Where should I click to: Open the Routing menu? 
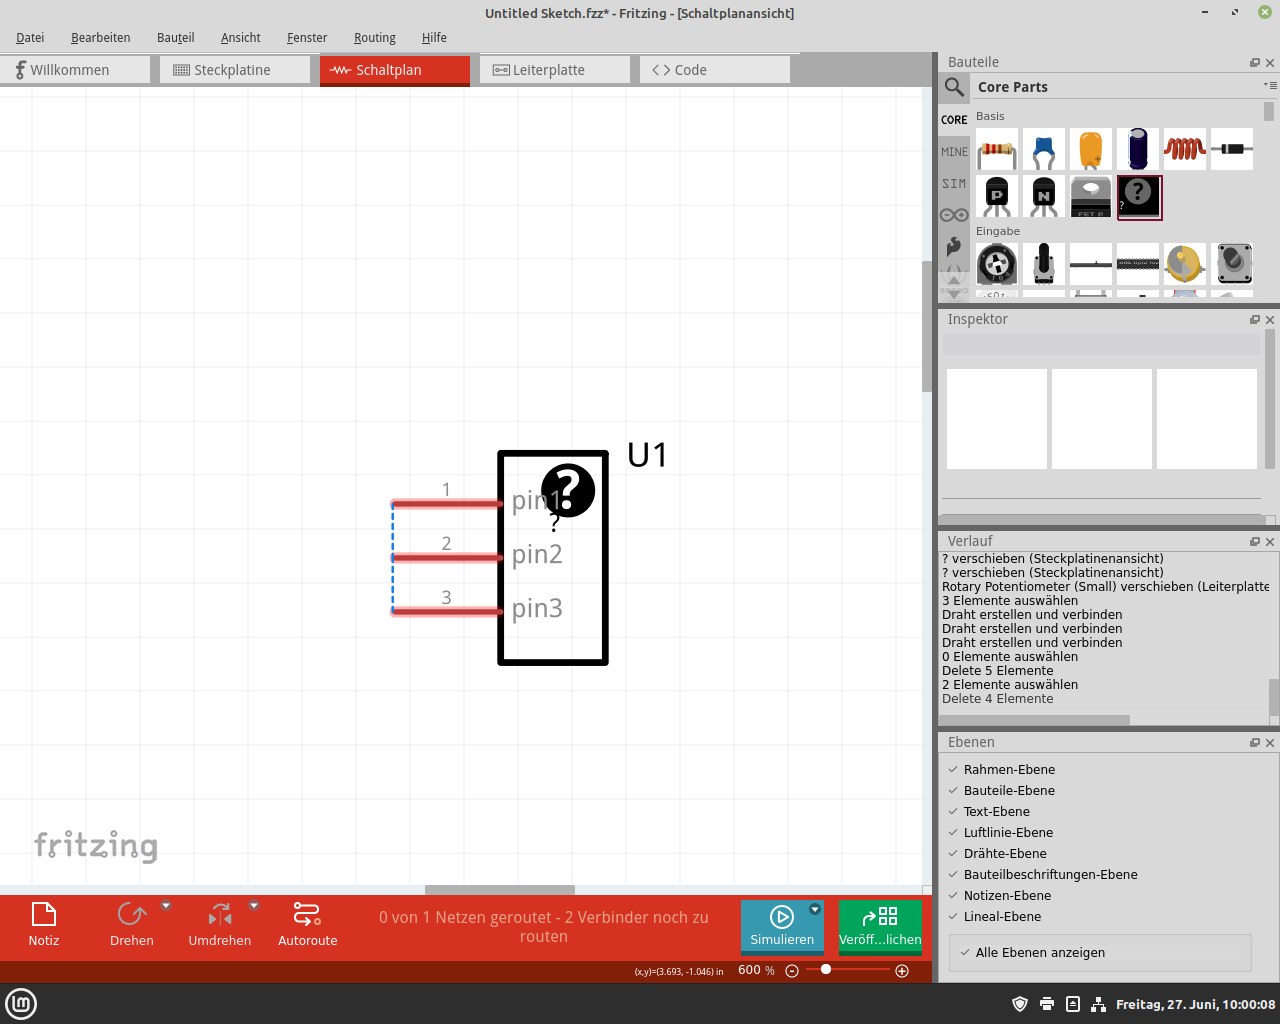[x=375, y=37]
